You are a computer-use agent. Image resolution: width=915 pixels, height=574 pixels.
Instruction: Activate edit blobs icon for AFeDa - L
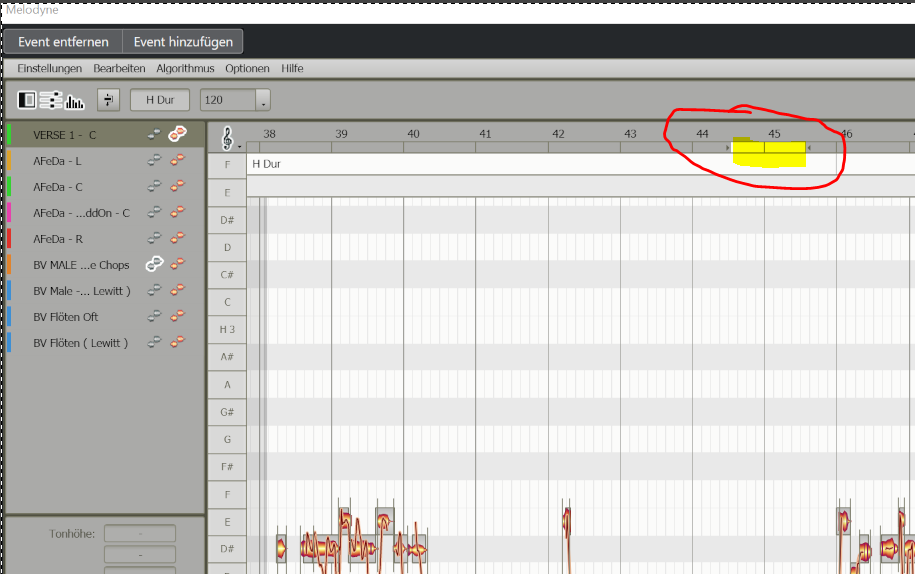(178, 160)
